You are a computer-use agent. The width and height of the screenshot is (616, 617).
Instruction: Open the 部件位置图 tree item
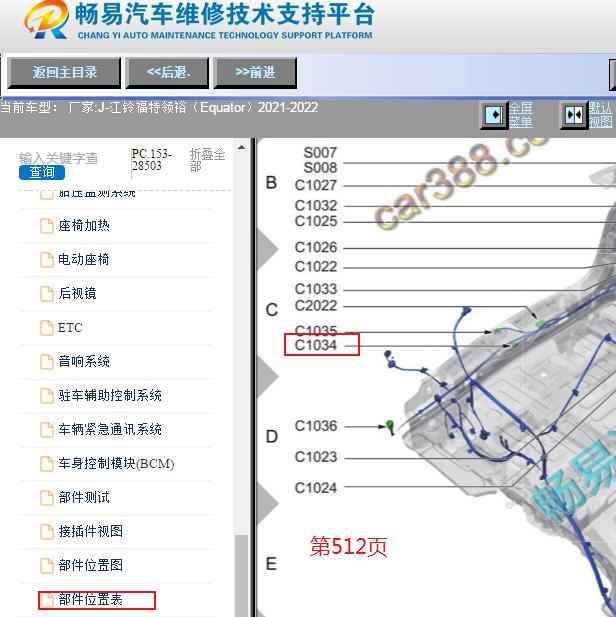(x=91, y=565)
